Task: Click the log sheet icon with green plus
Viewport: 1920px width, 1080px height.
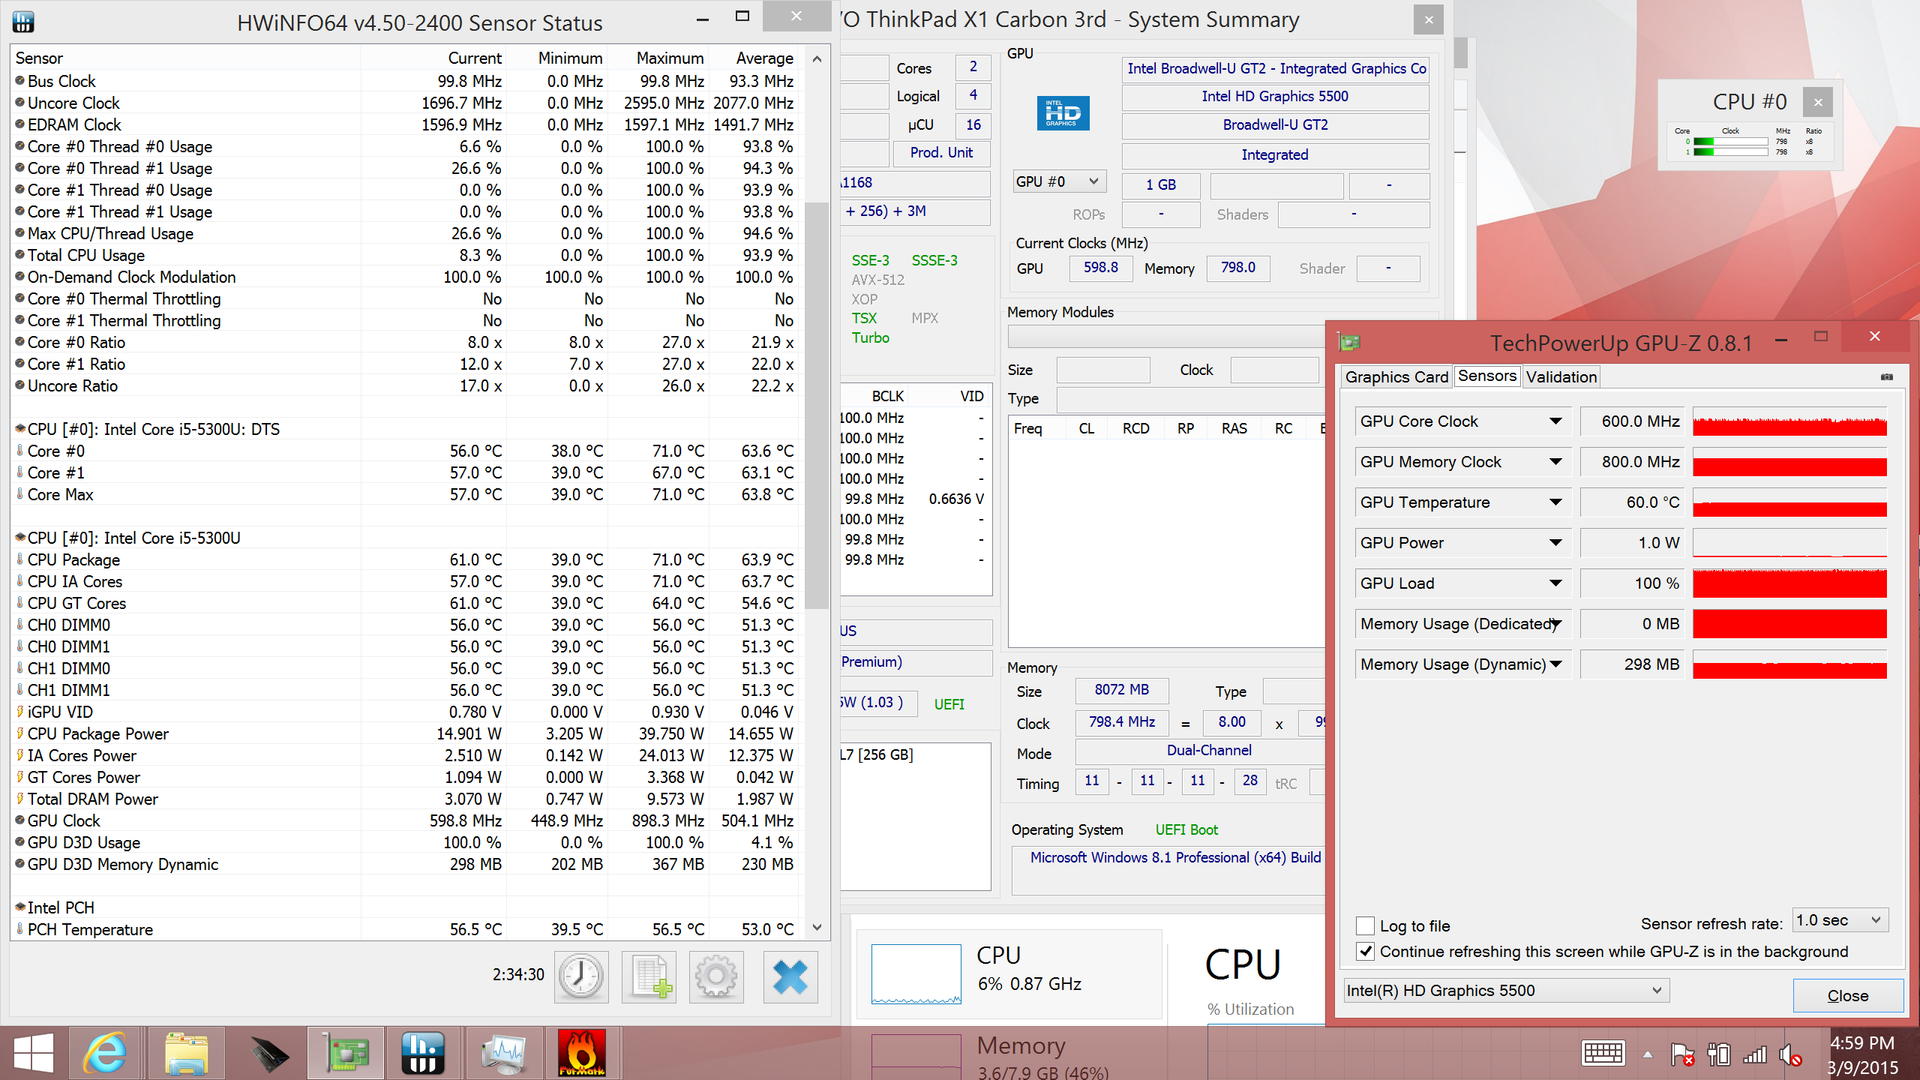Action: [x=649, y=976]
